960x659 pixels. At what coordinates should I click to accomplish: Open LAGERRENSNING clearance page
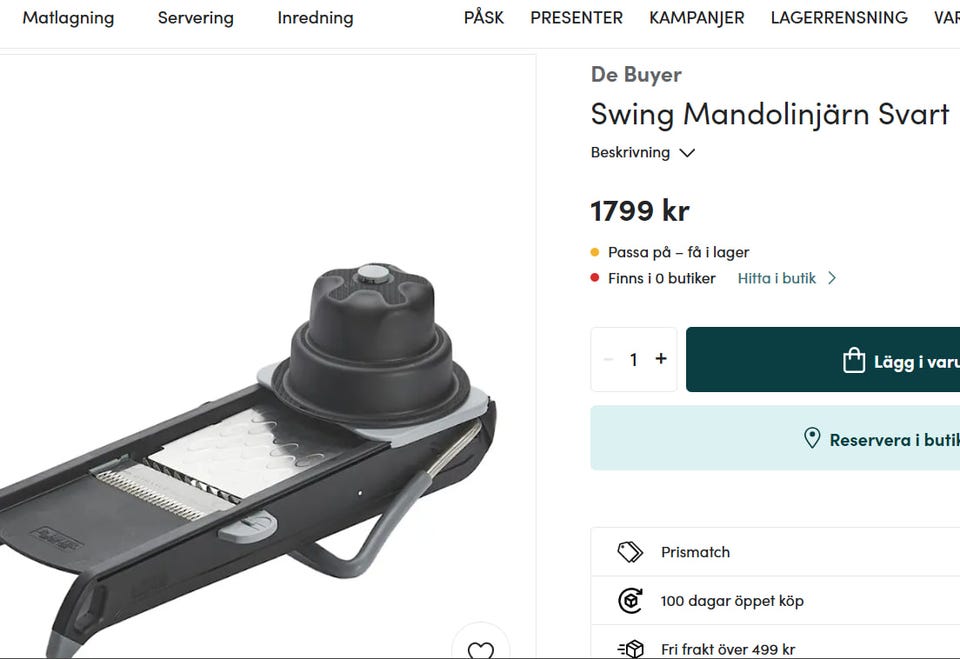839,18
